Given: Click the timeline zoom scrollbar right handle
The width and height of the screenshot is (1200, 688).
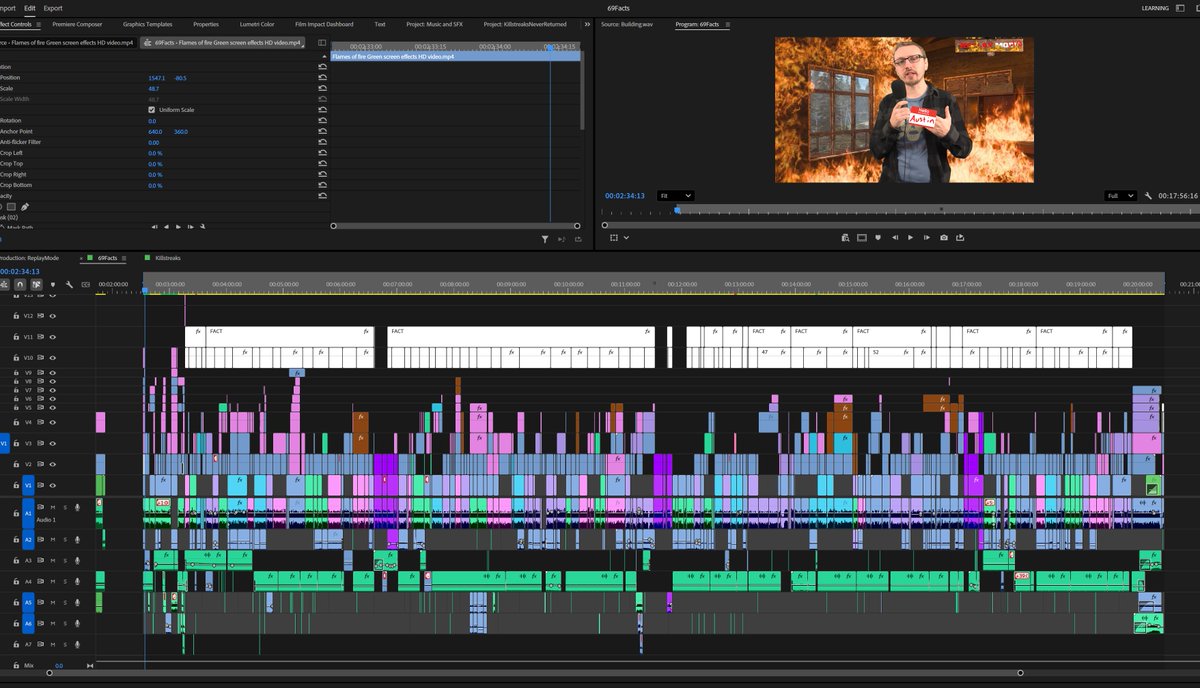Looking at the screenshot, I should [1020, 673].
